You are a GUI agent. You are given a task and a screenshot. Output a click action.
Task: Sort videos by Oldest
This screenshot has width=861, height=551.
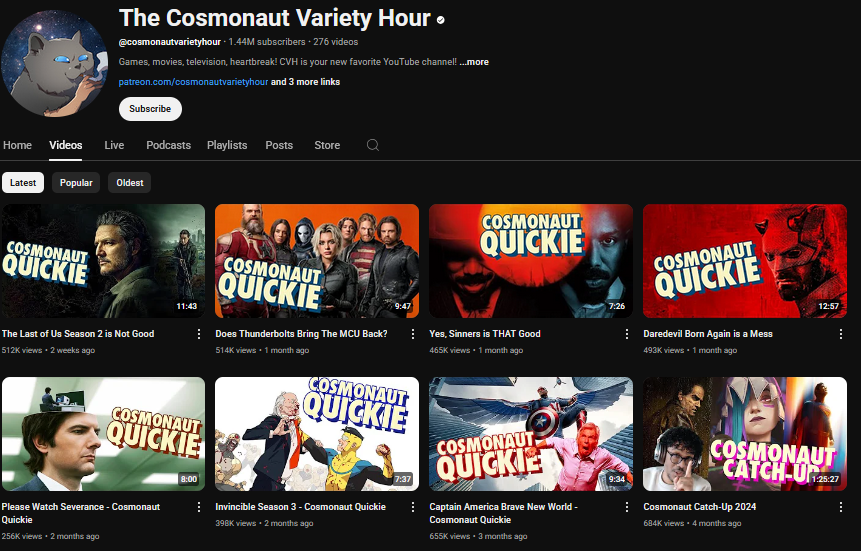[130, 183]
